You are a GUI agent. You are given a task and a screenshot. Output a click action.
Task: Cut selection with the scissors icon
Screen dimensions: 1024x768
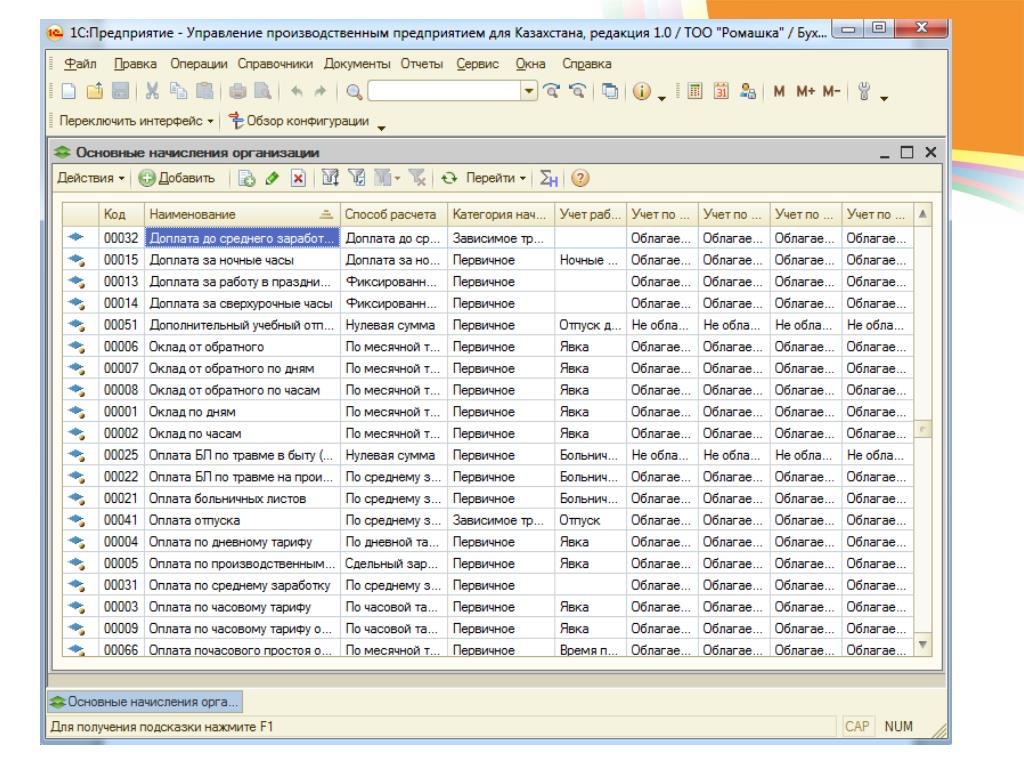[152, 91]
